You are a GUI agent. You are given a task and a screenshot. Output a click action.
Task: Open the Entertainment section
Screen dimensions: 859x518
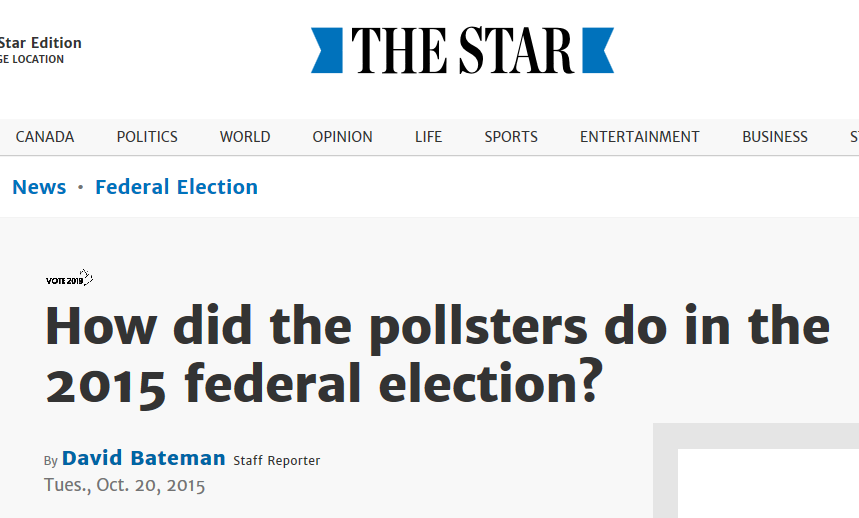coord(640,137)
